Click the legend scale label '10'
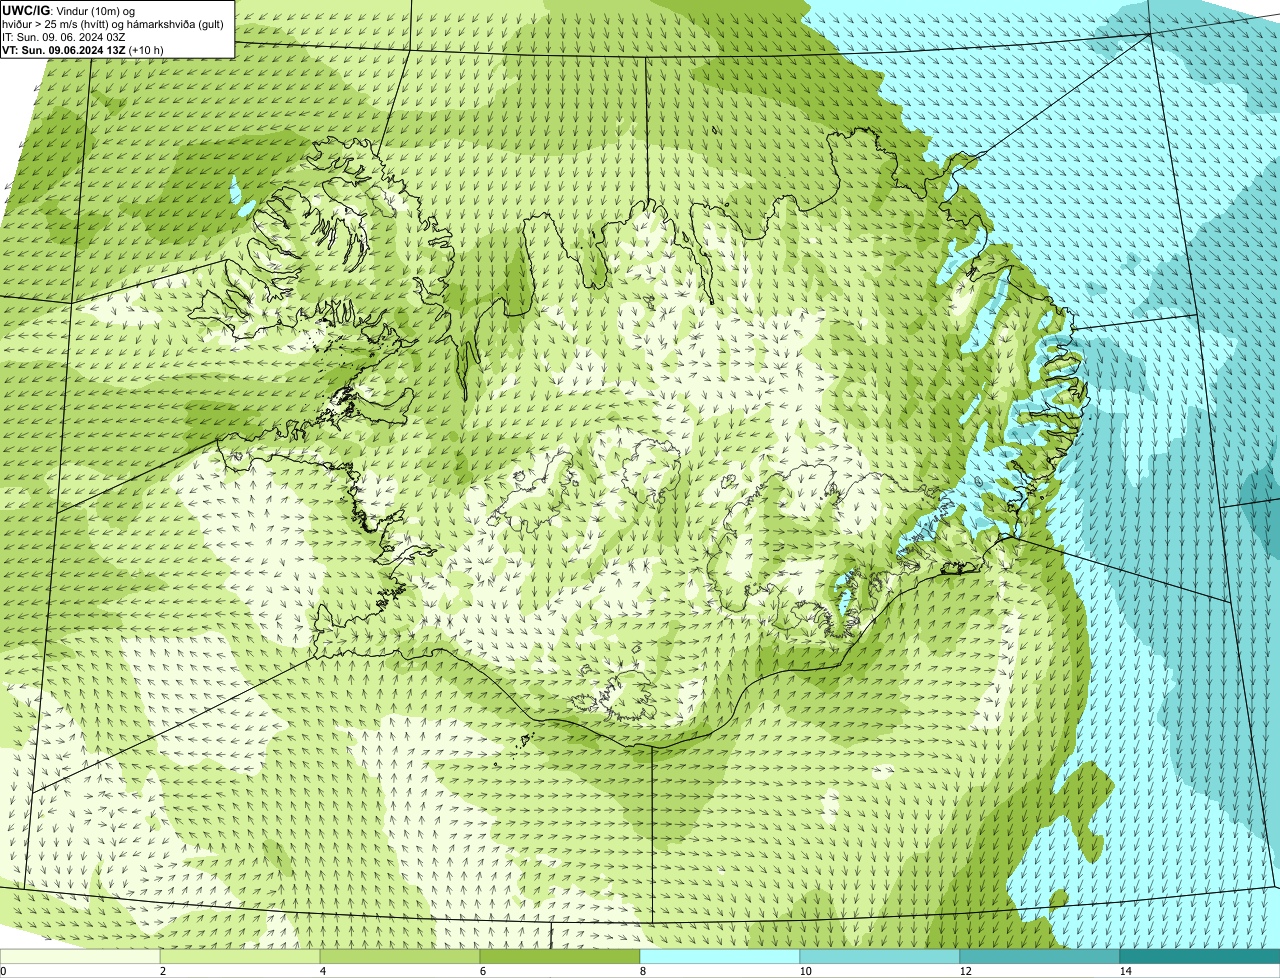Viewport: 1280px width, 978px height. click(x=805, y=971)
